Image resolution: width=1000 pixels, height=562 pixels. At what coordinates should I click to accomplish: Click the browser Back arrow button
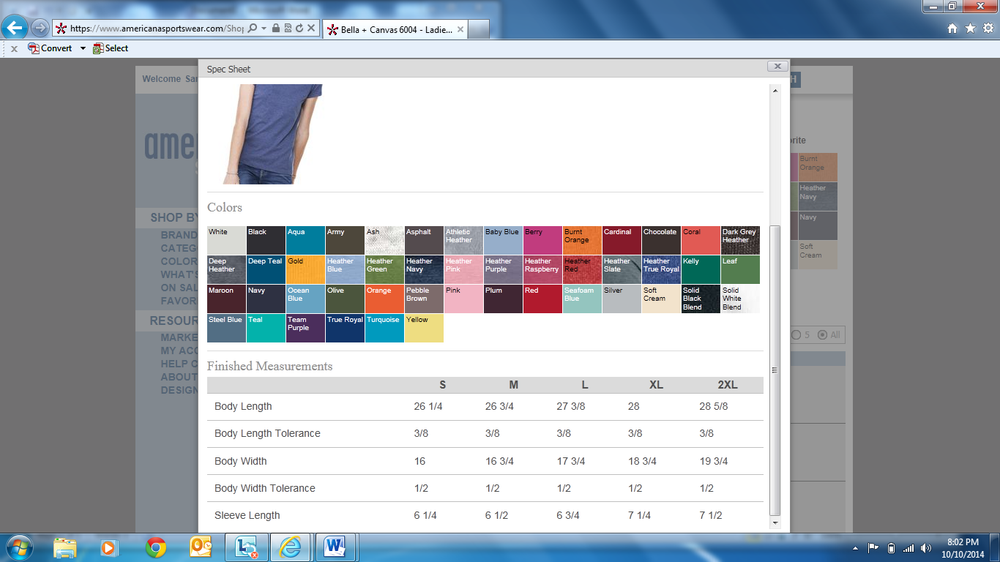pos(15,28)
